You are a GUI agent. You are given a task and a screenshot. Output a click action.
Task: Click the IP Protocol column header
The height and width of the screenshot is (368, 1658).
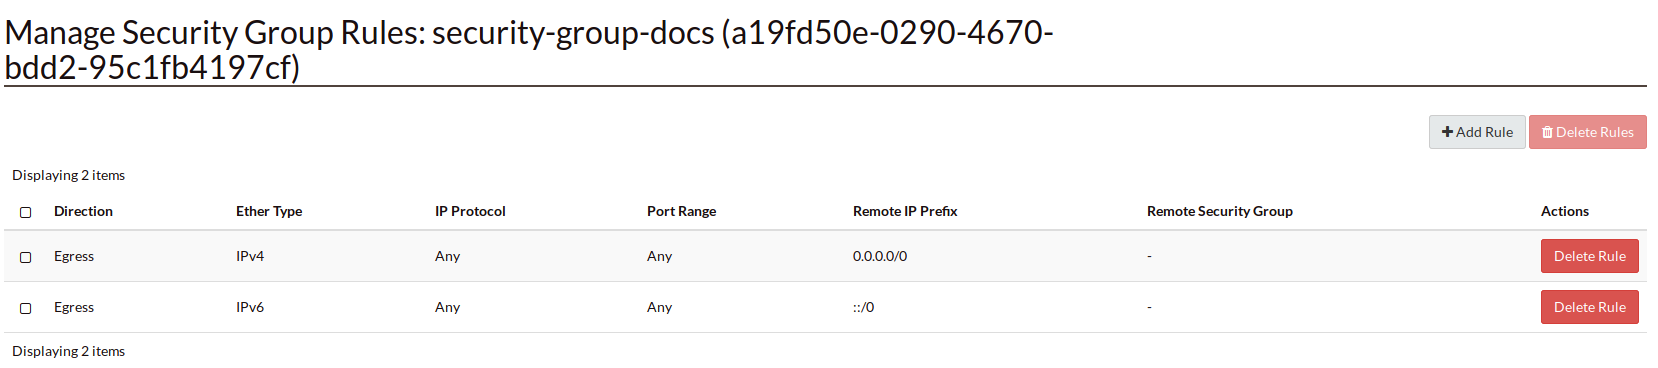click(x=470, y=211)
